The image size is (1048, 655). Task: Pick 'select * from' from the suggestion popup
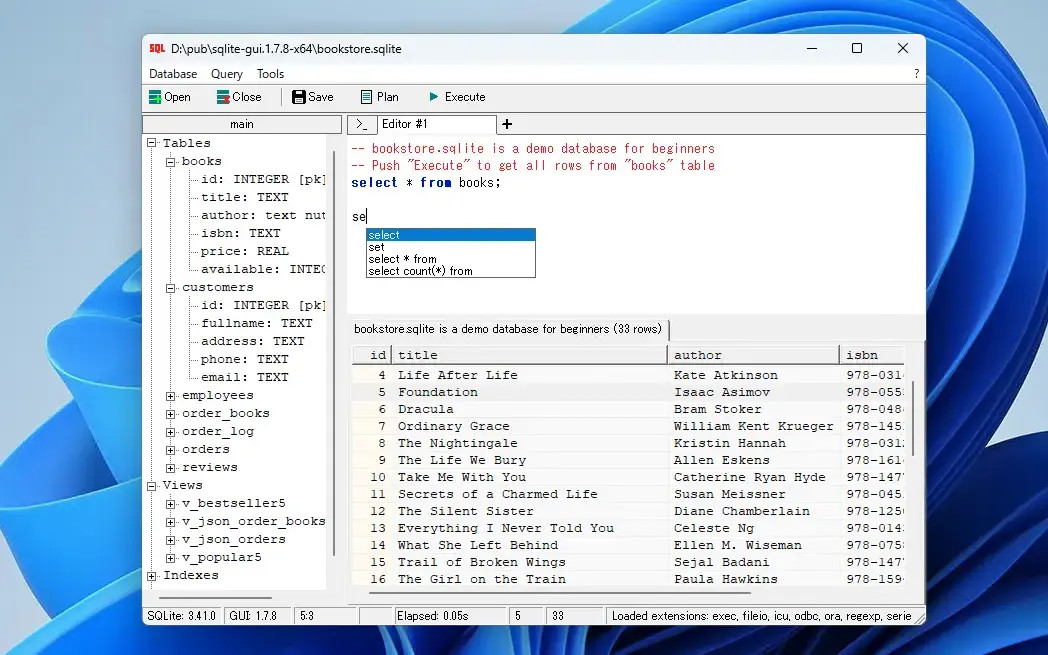point(401,258)
